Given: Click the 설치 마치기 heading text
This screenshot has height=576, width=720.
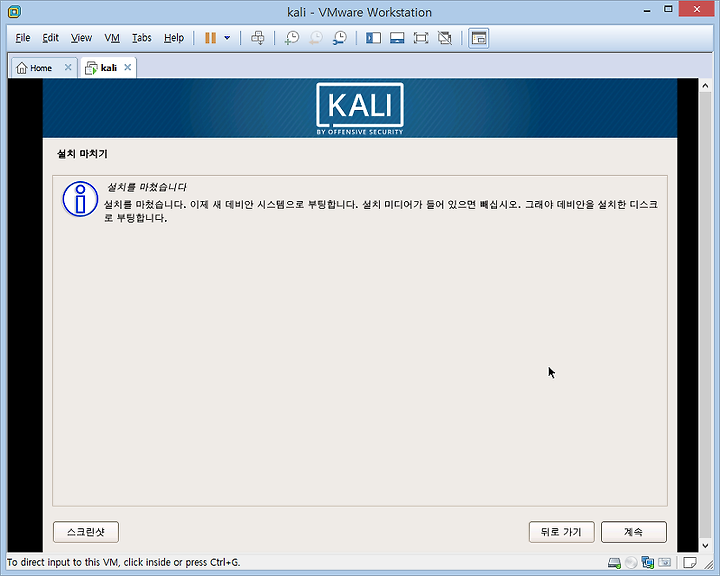Looking at the screenshot, I should [82, 154].
